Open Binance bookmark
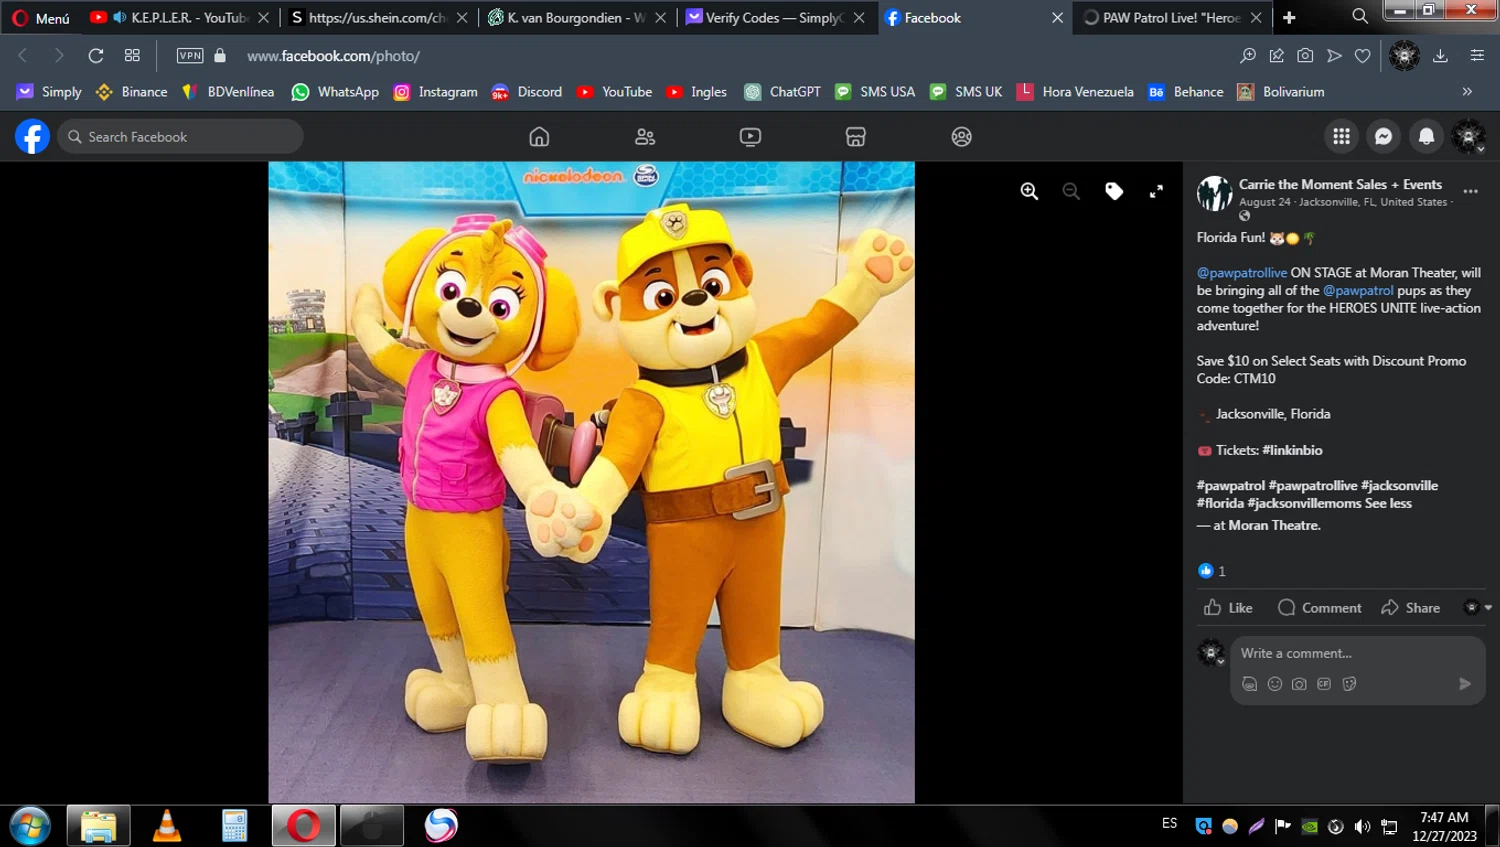Viewport: 1500px width, 847px height. 131,92
